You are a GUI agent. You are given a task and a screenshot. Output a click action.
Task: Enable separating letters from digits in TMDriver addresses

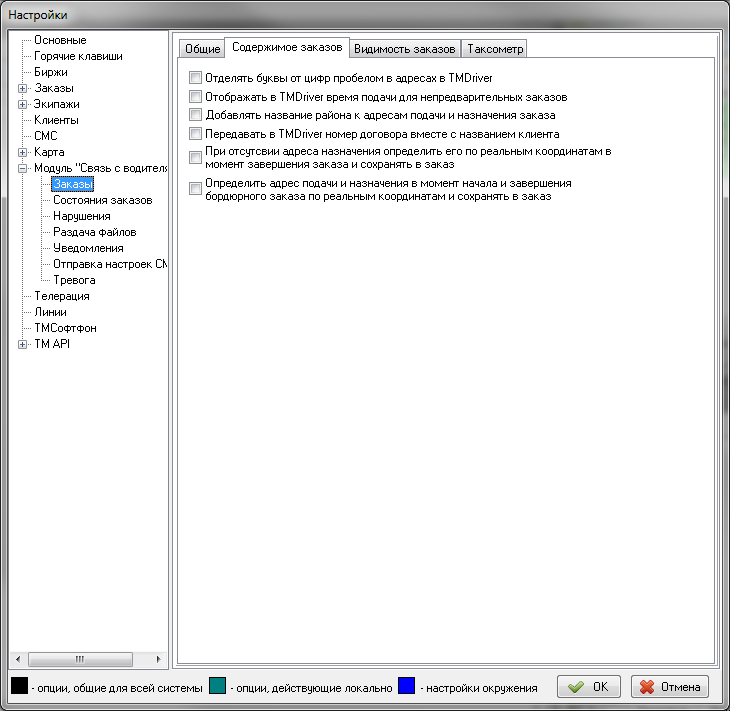(x=195, y=78)
